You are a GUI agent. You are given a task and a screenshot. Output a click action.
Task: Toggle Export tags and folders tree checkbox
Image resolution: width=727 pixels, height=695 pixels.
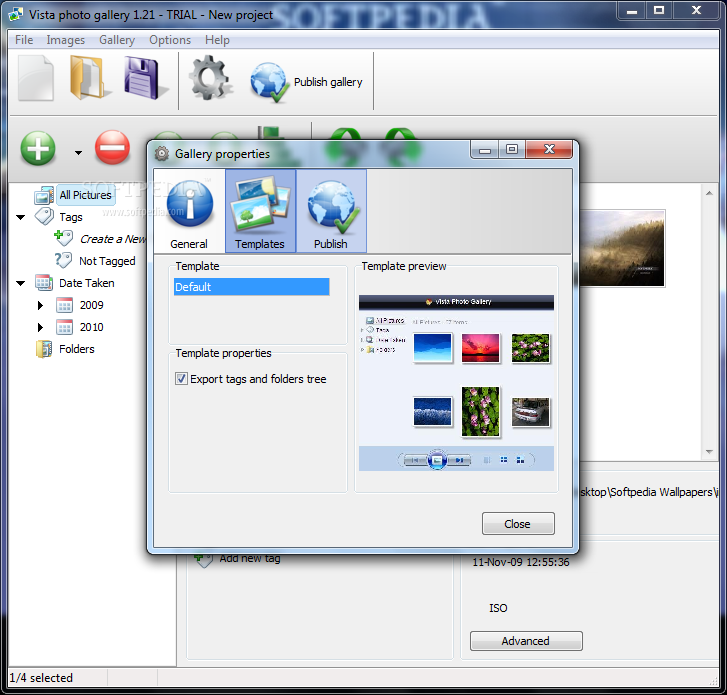181,379
